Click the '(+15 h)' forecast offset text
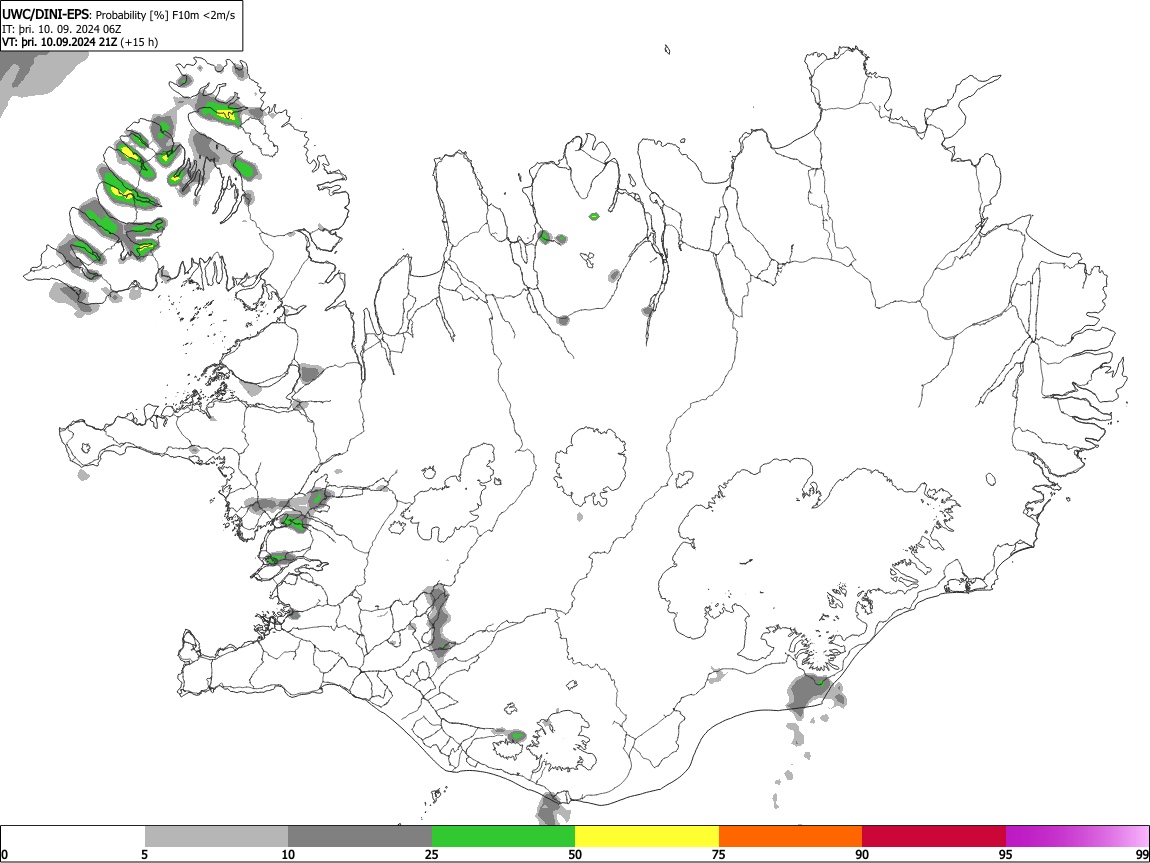The height and width of the screenshot is (863, 1150). point(139,42)
